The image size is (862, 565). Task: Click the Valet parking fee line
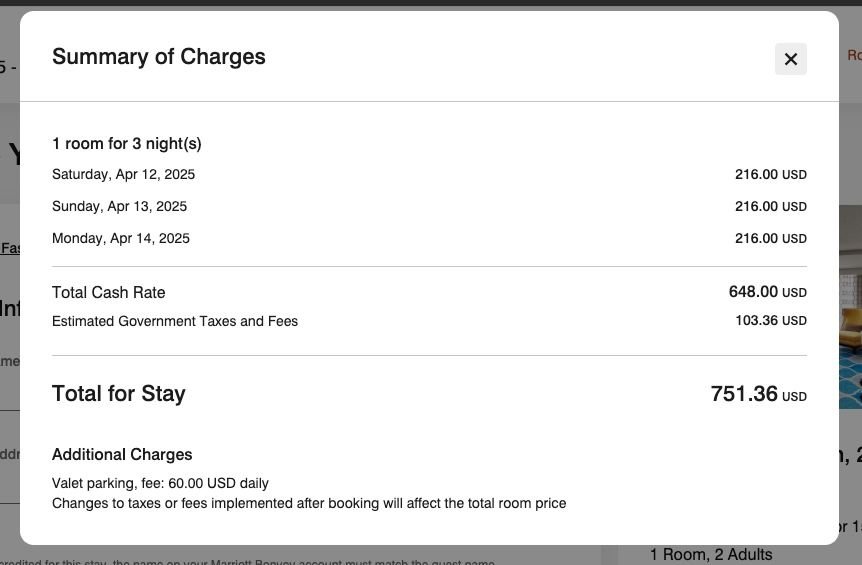[x=160, y=484]
